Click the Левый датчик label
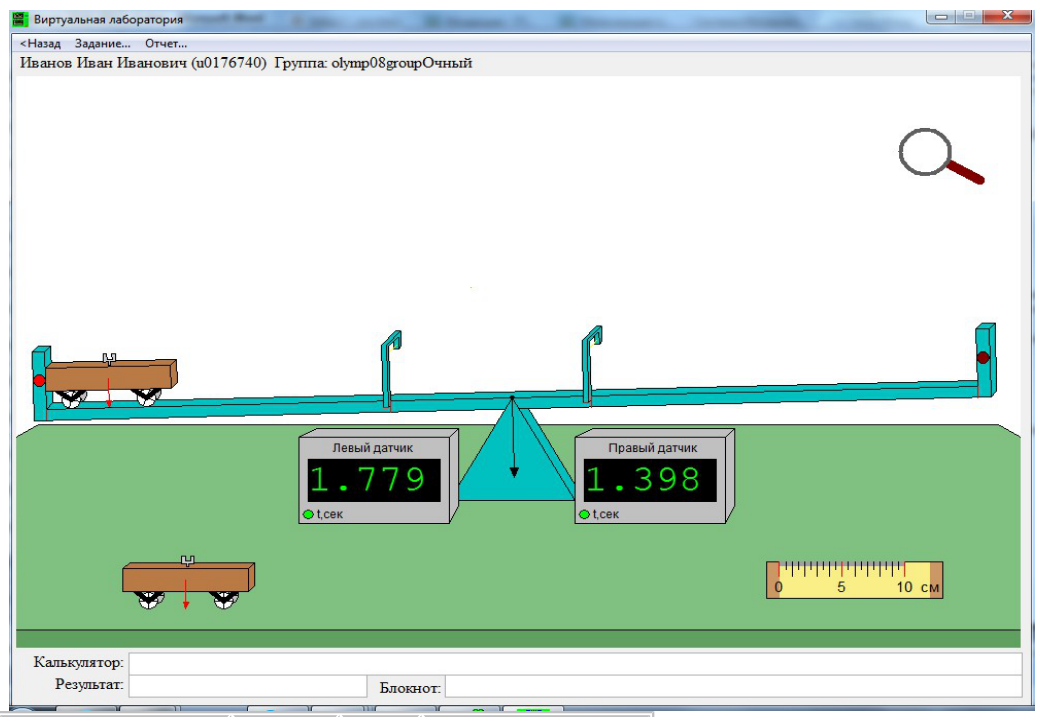The width and height of the screenshot is (1043, 717). tap(372, 448)
